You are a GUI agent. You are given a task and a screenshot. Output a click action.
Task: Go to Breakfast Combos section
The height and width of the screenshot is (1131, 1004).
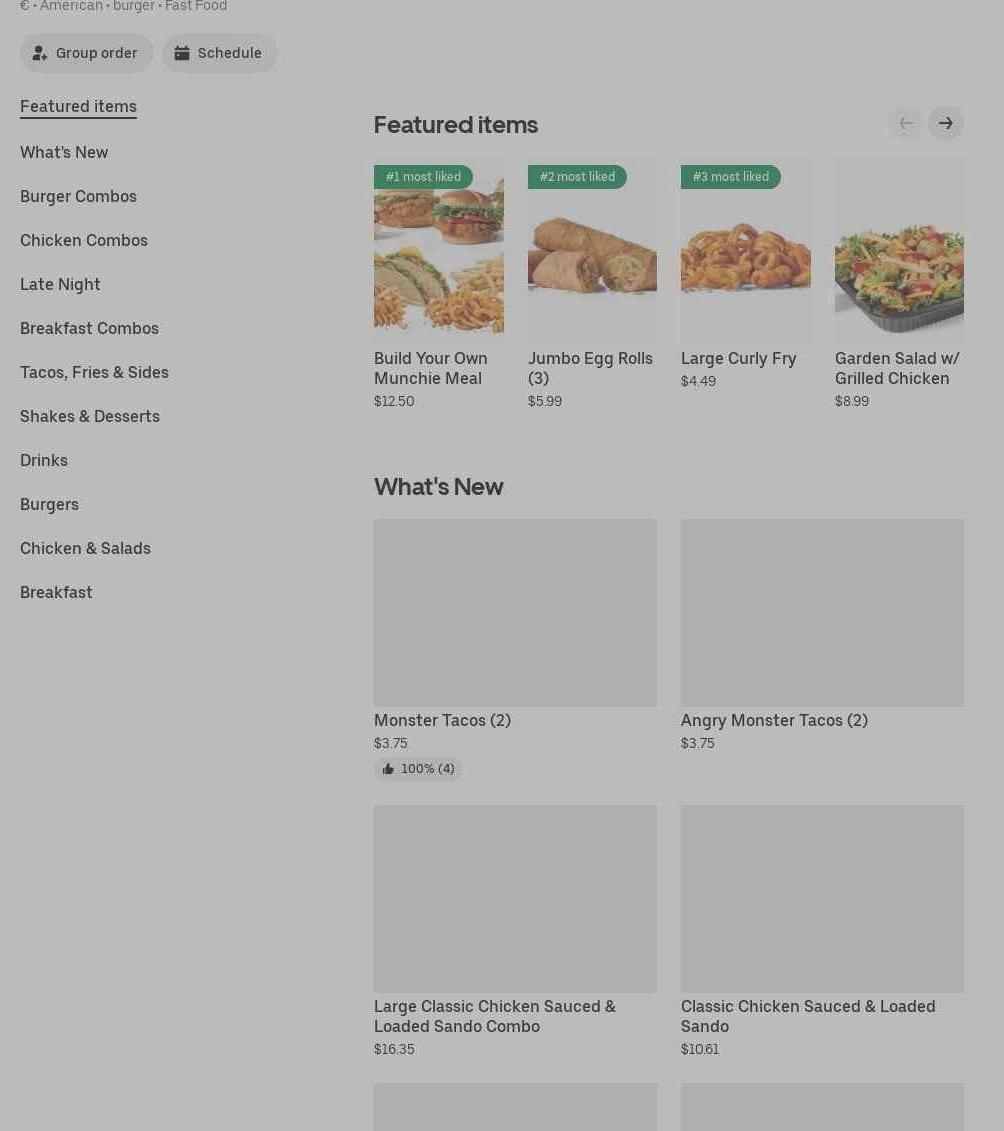pyautogui.click(x=89, y=328)
